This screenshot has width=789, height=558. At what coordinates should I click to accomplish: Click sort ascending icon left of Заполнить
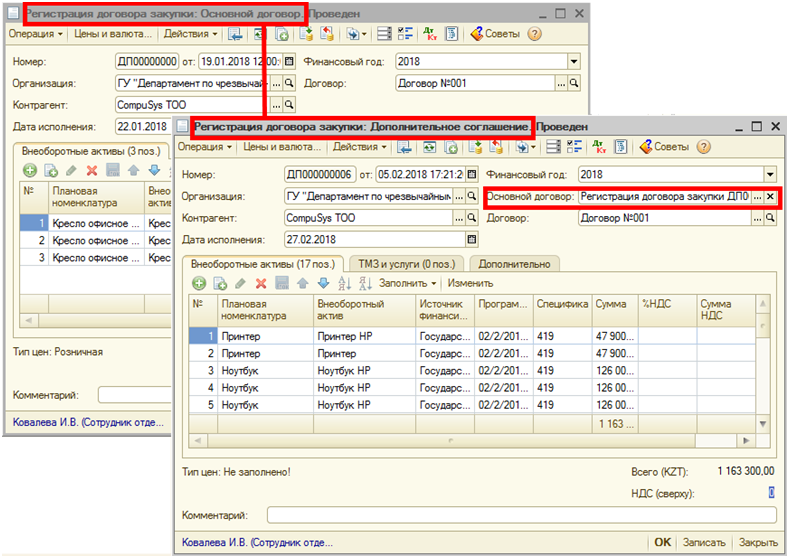tap(345, 284)
